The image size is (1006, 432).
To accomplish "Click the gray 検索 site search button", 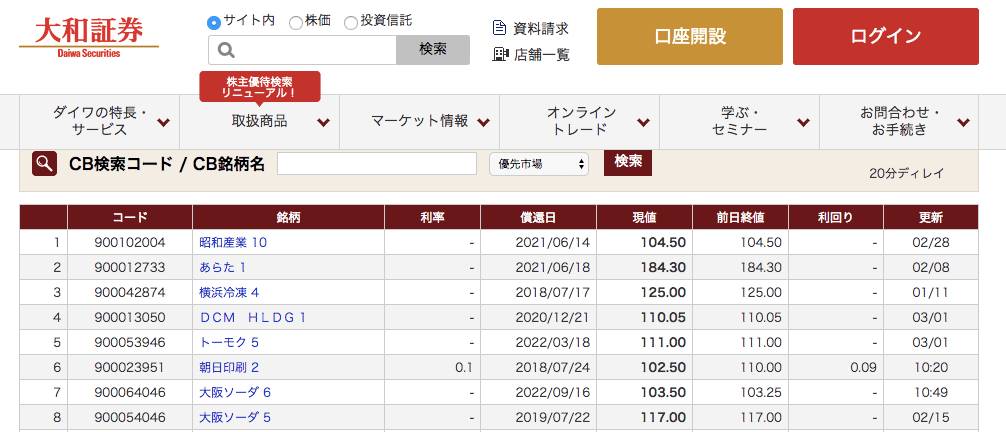I will point(432,50).
